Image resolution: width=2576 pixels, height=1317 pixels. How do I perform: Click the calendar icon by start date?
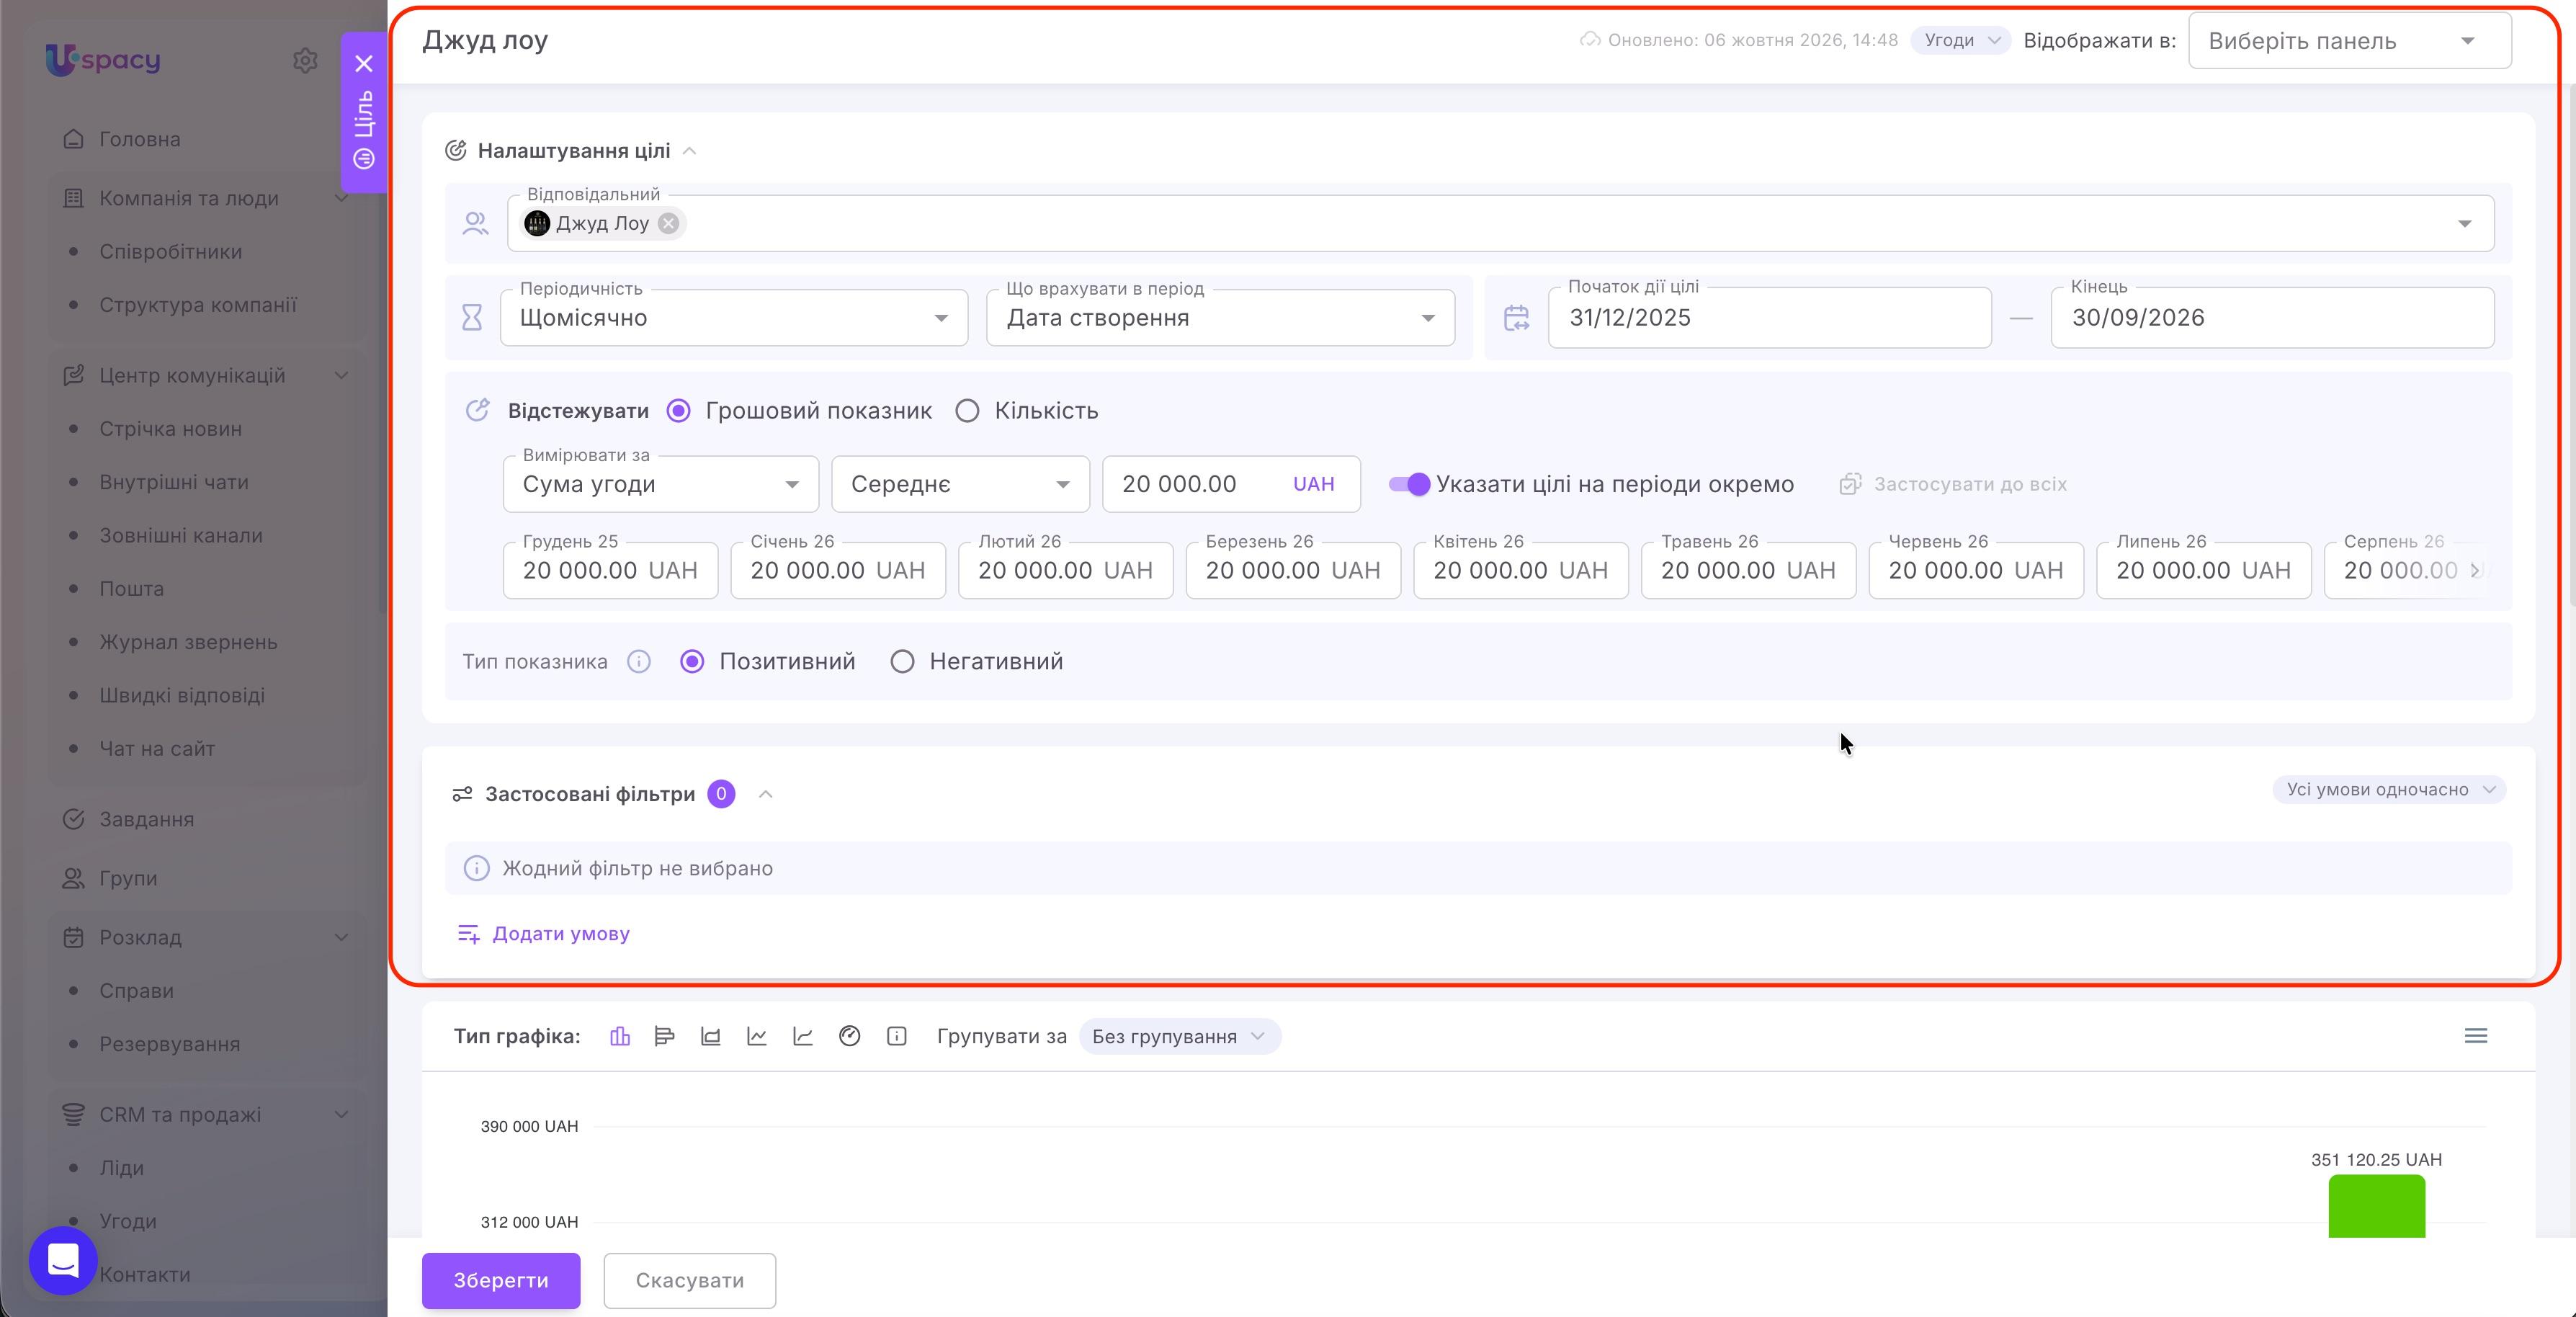(x=1517, y=318)
